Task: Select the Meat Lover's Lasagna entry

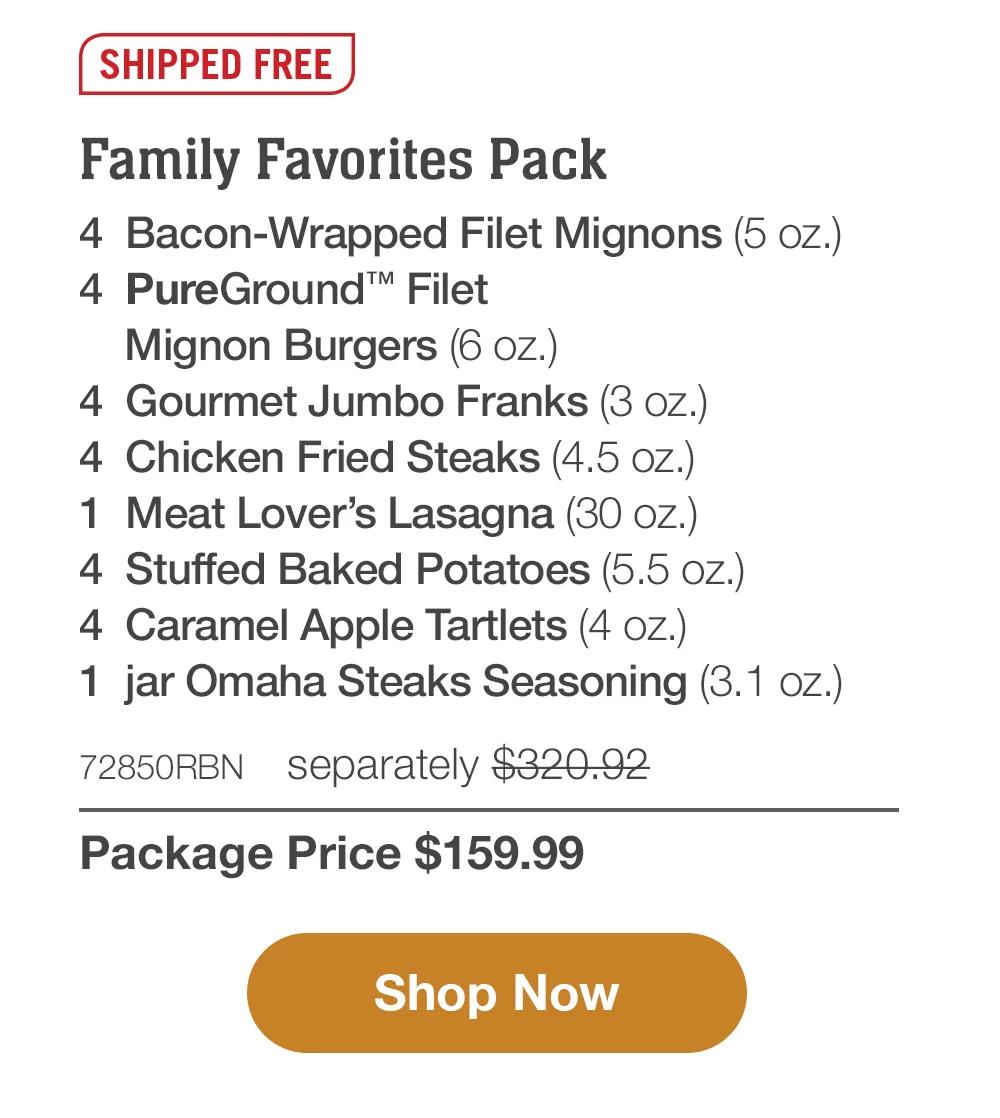Action: 340,514
